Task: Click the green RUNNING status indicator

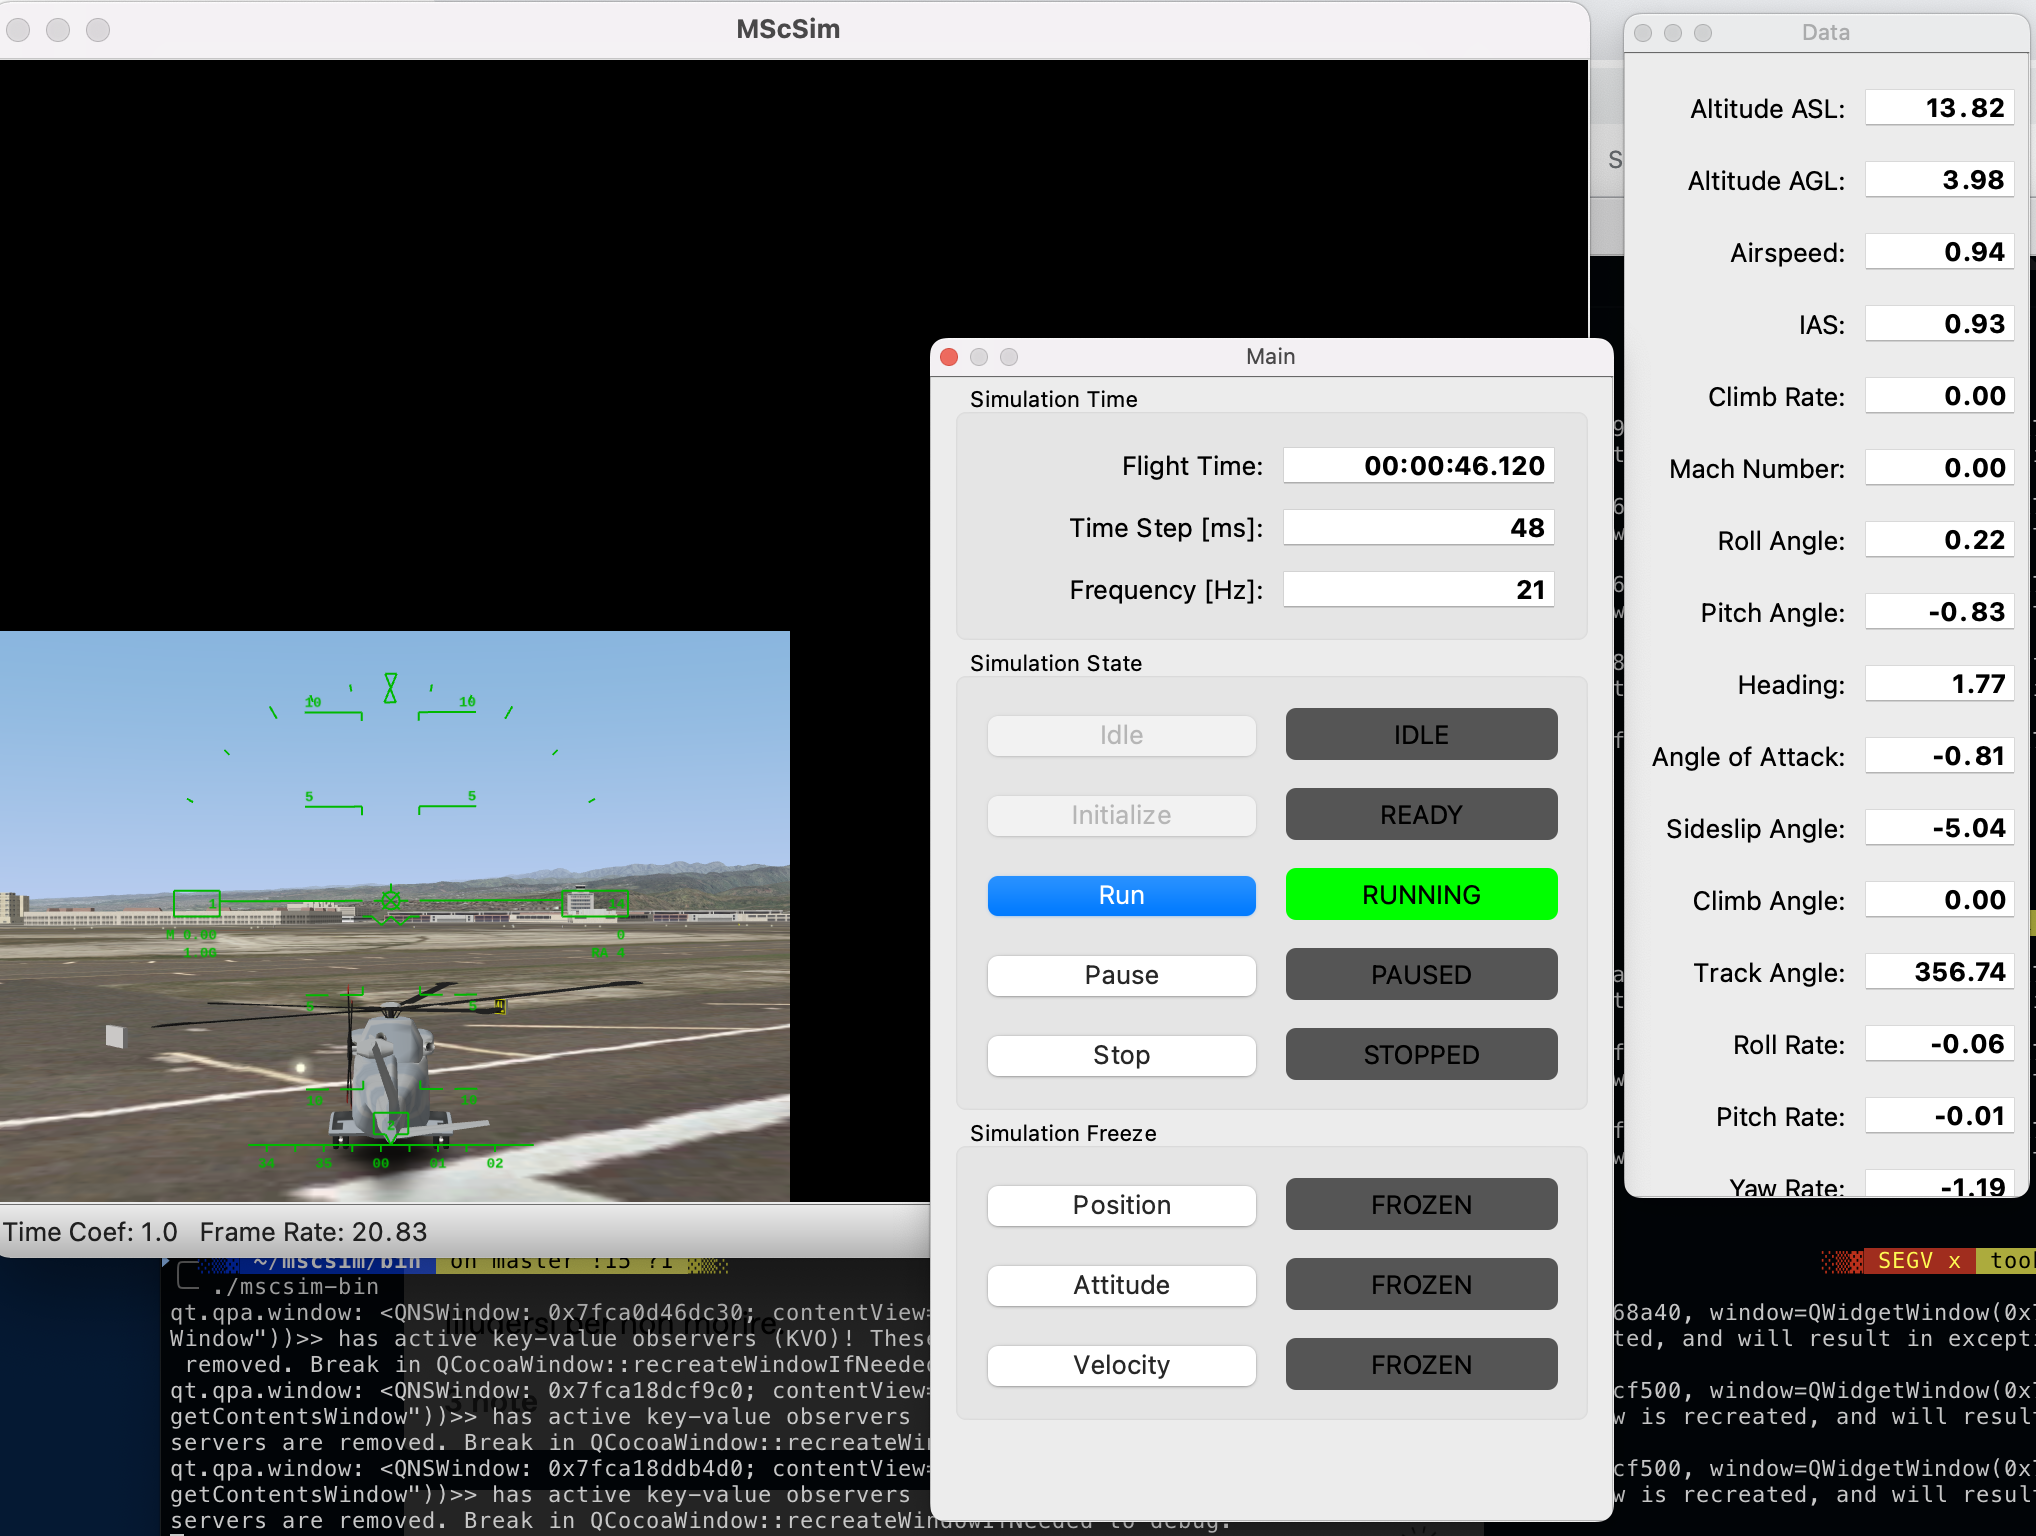Action: pyautogui.click(x=1421, y=895)
